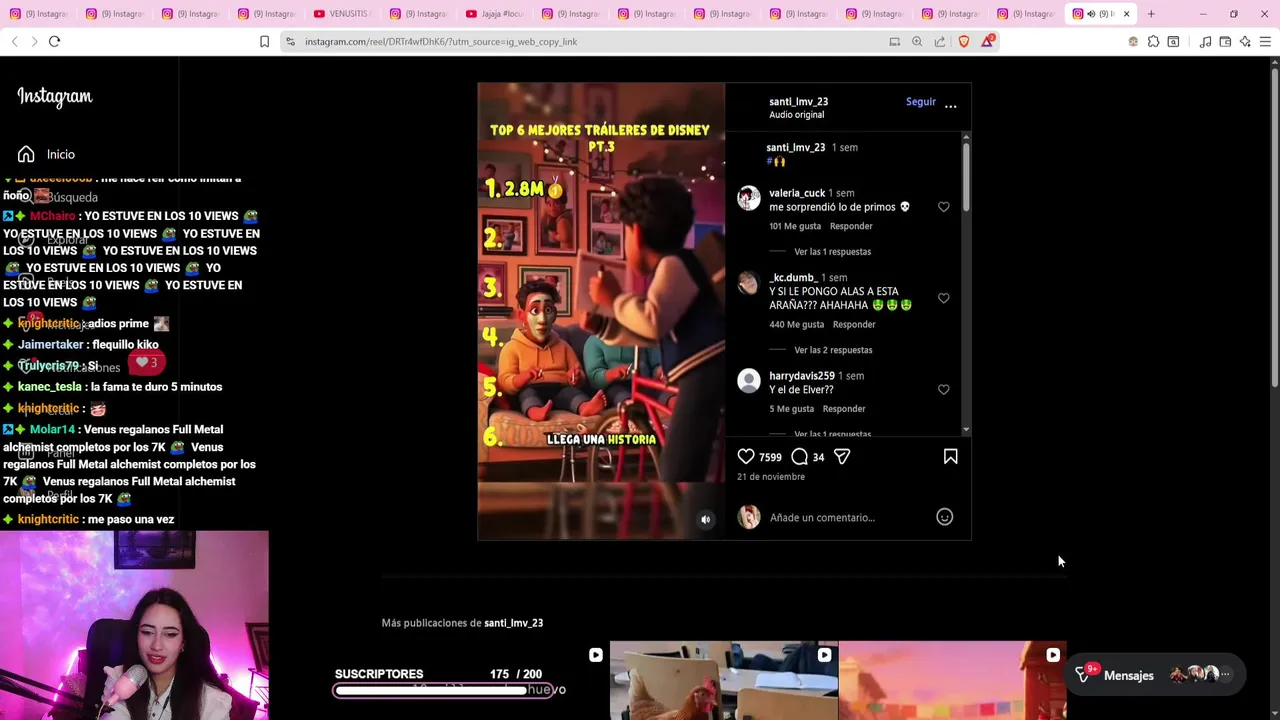1280x720 pixels.
Task: Open the Leo AI sparkle icon
Action: pos(1245,41)
